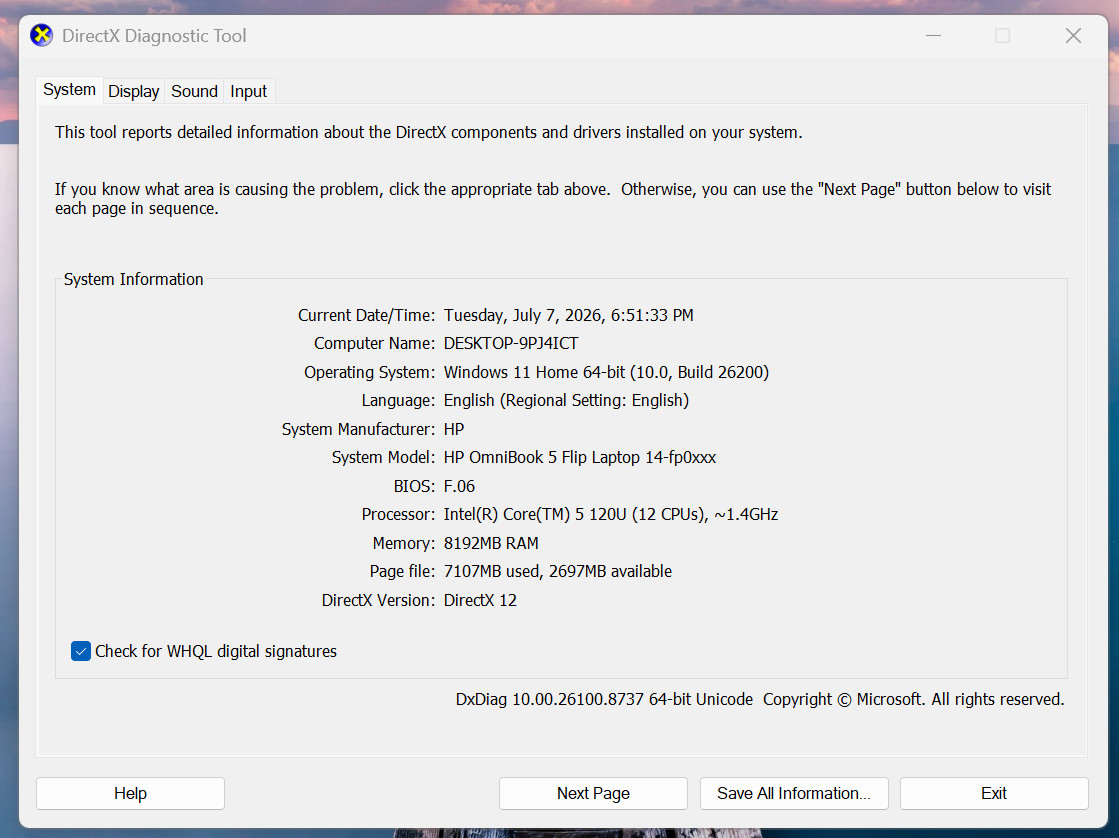The height and width of the screenshot is (838, 1119).
Task: Click computer name DESKTOP-9PJ4ICT
Action: tap(511, 343)
